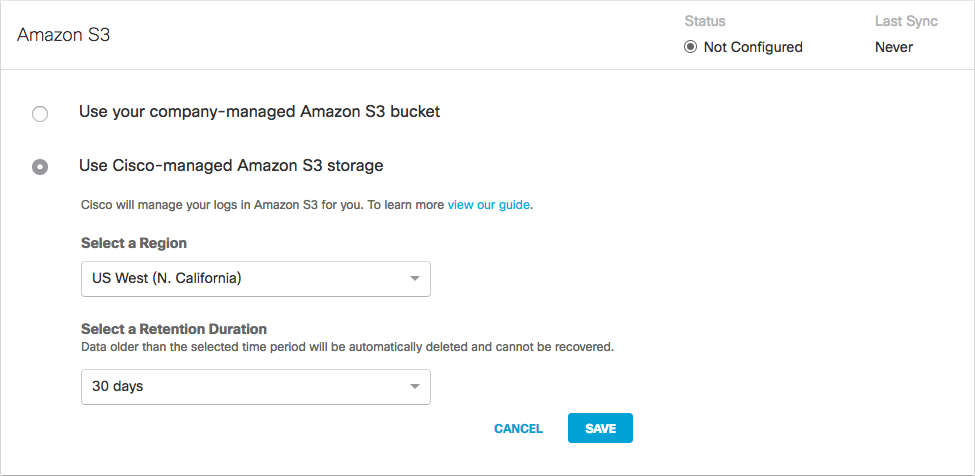The height and width of the screenshot is (476, 975).
Task: Expand the Retention Duration dropdown arrow
Action: tap(415, 387)
